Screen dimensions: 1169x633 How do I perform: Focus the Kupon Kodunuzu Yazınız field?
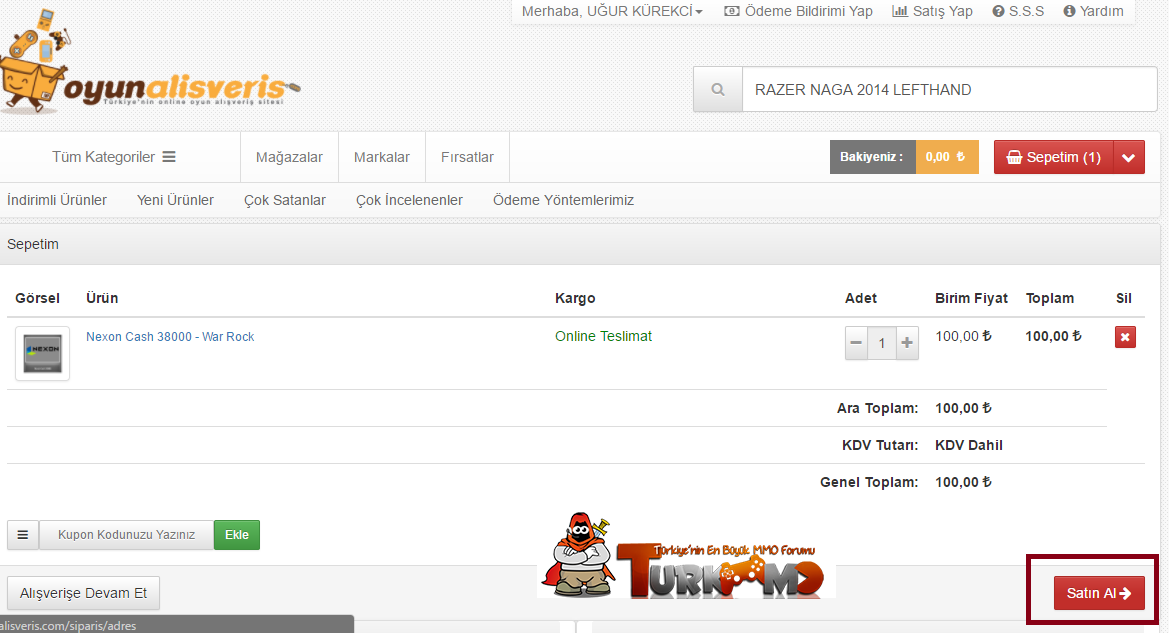click(126, 535)
